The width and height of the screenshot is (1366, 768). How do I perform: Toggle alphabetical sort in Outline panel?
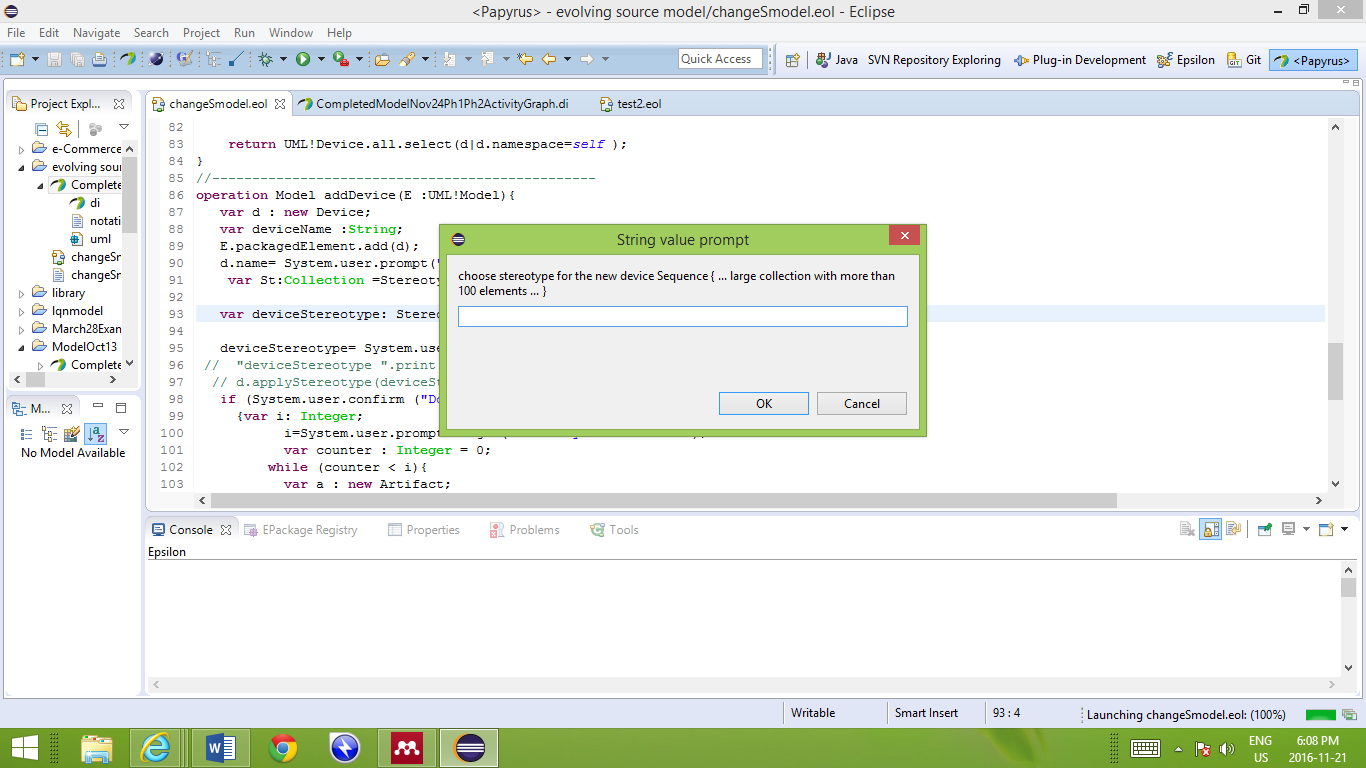click(95, 433)
